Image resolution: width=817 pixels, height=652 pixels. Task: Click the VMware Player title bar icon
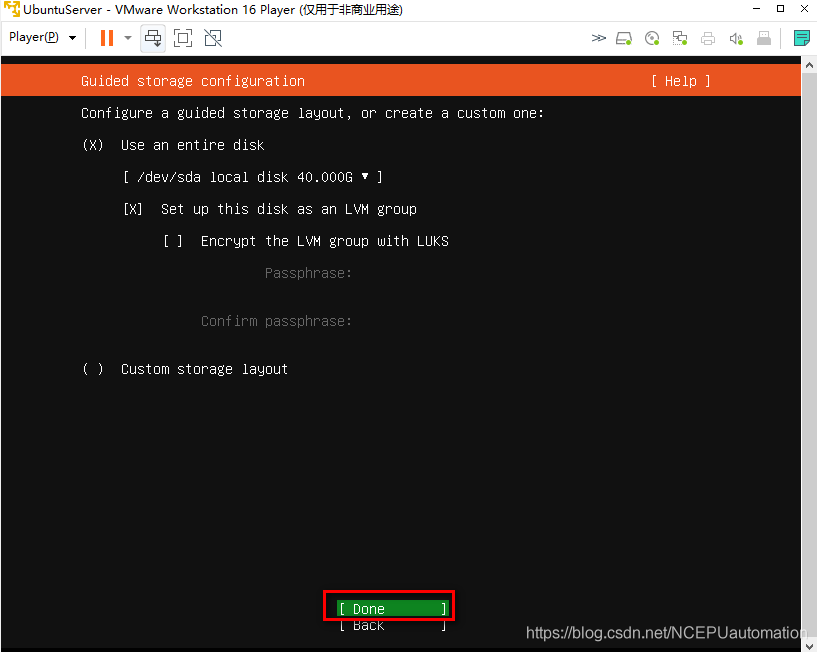tap(11, 9)
